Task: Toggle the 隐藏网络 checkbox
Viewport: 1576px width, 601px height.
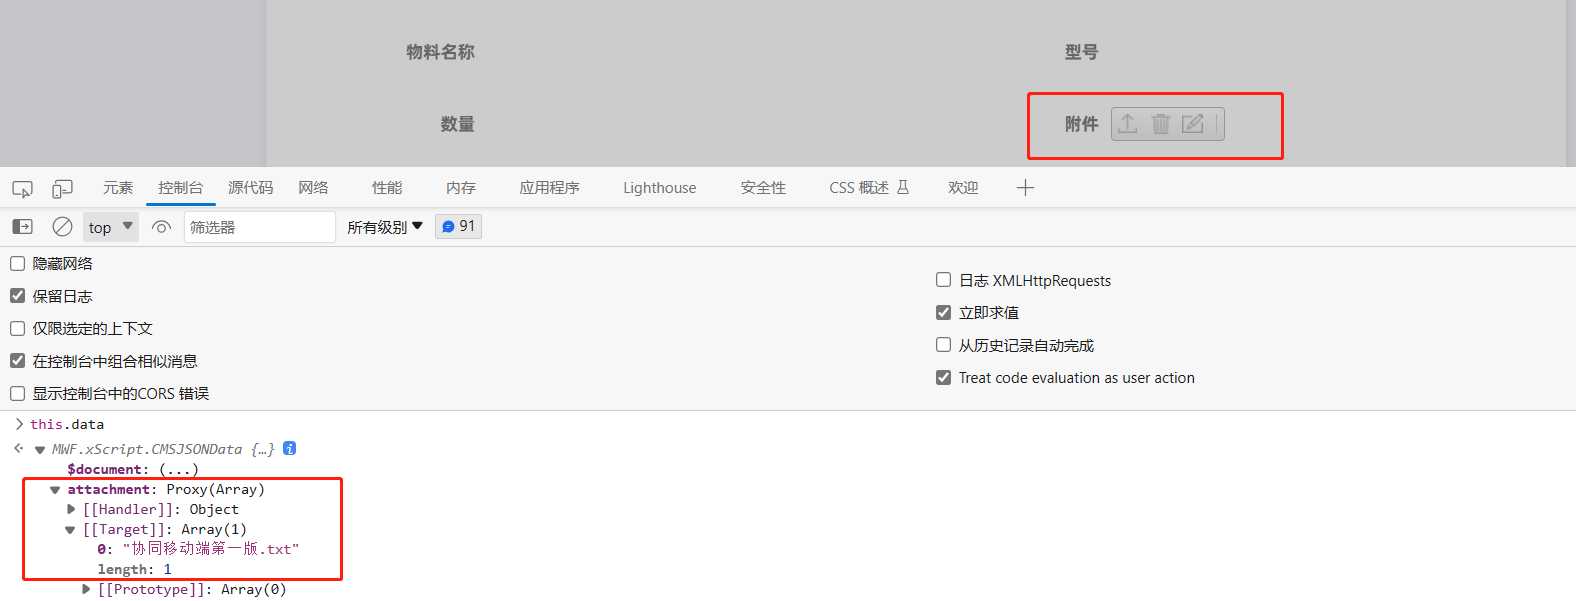Action: coord(17,263)
